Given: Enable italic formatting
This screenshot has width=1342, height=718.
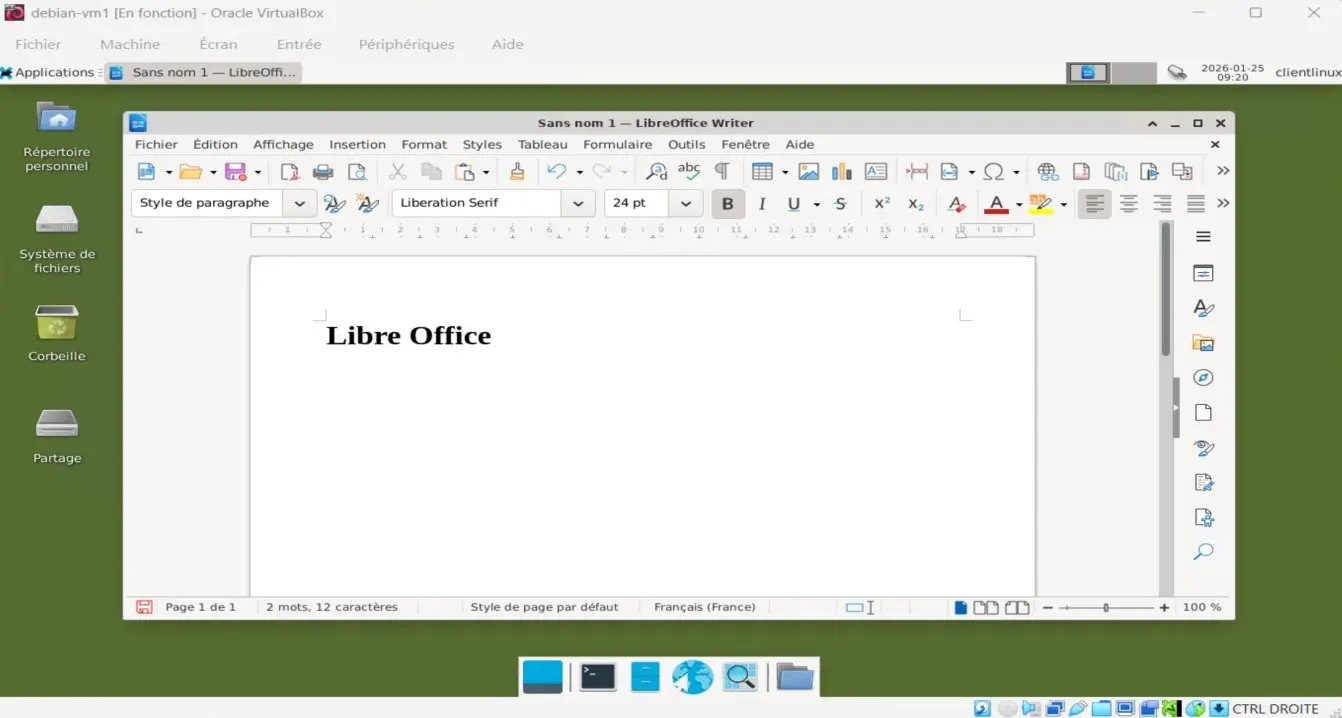Looking at the screenshot, I should (761, 203).
